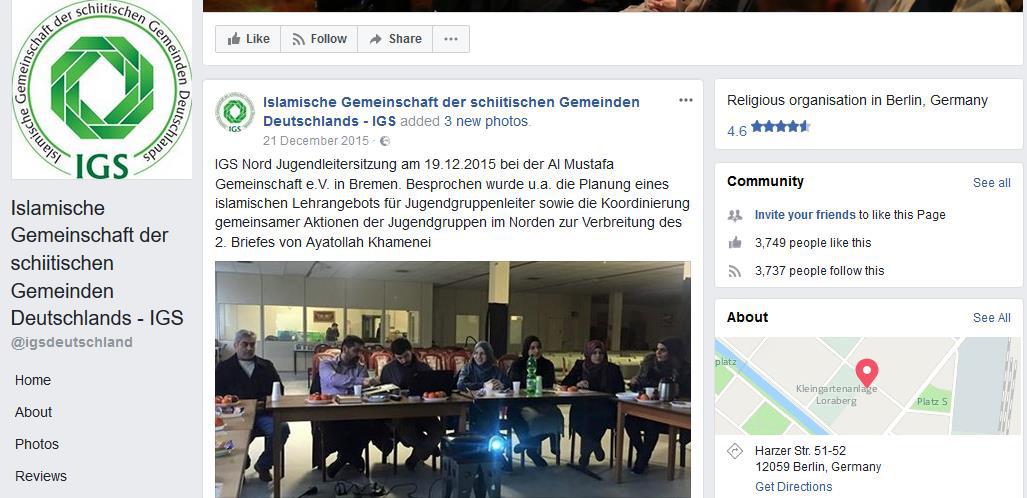This screenshot has width=1027, height=498.
Task: Open the page's more options ellipsis
Action: (451, 39)
